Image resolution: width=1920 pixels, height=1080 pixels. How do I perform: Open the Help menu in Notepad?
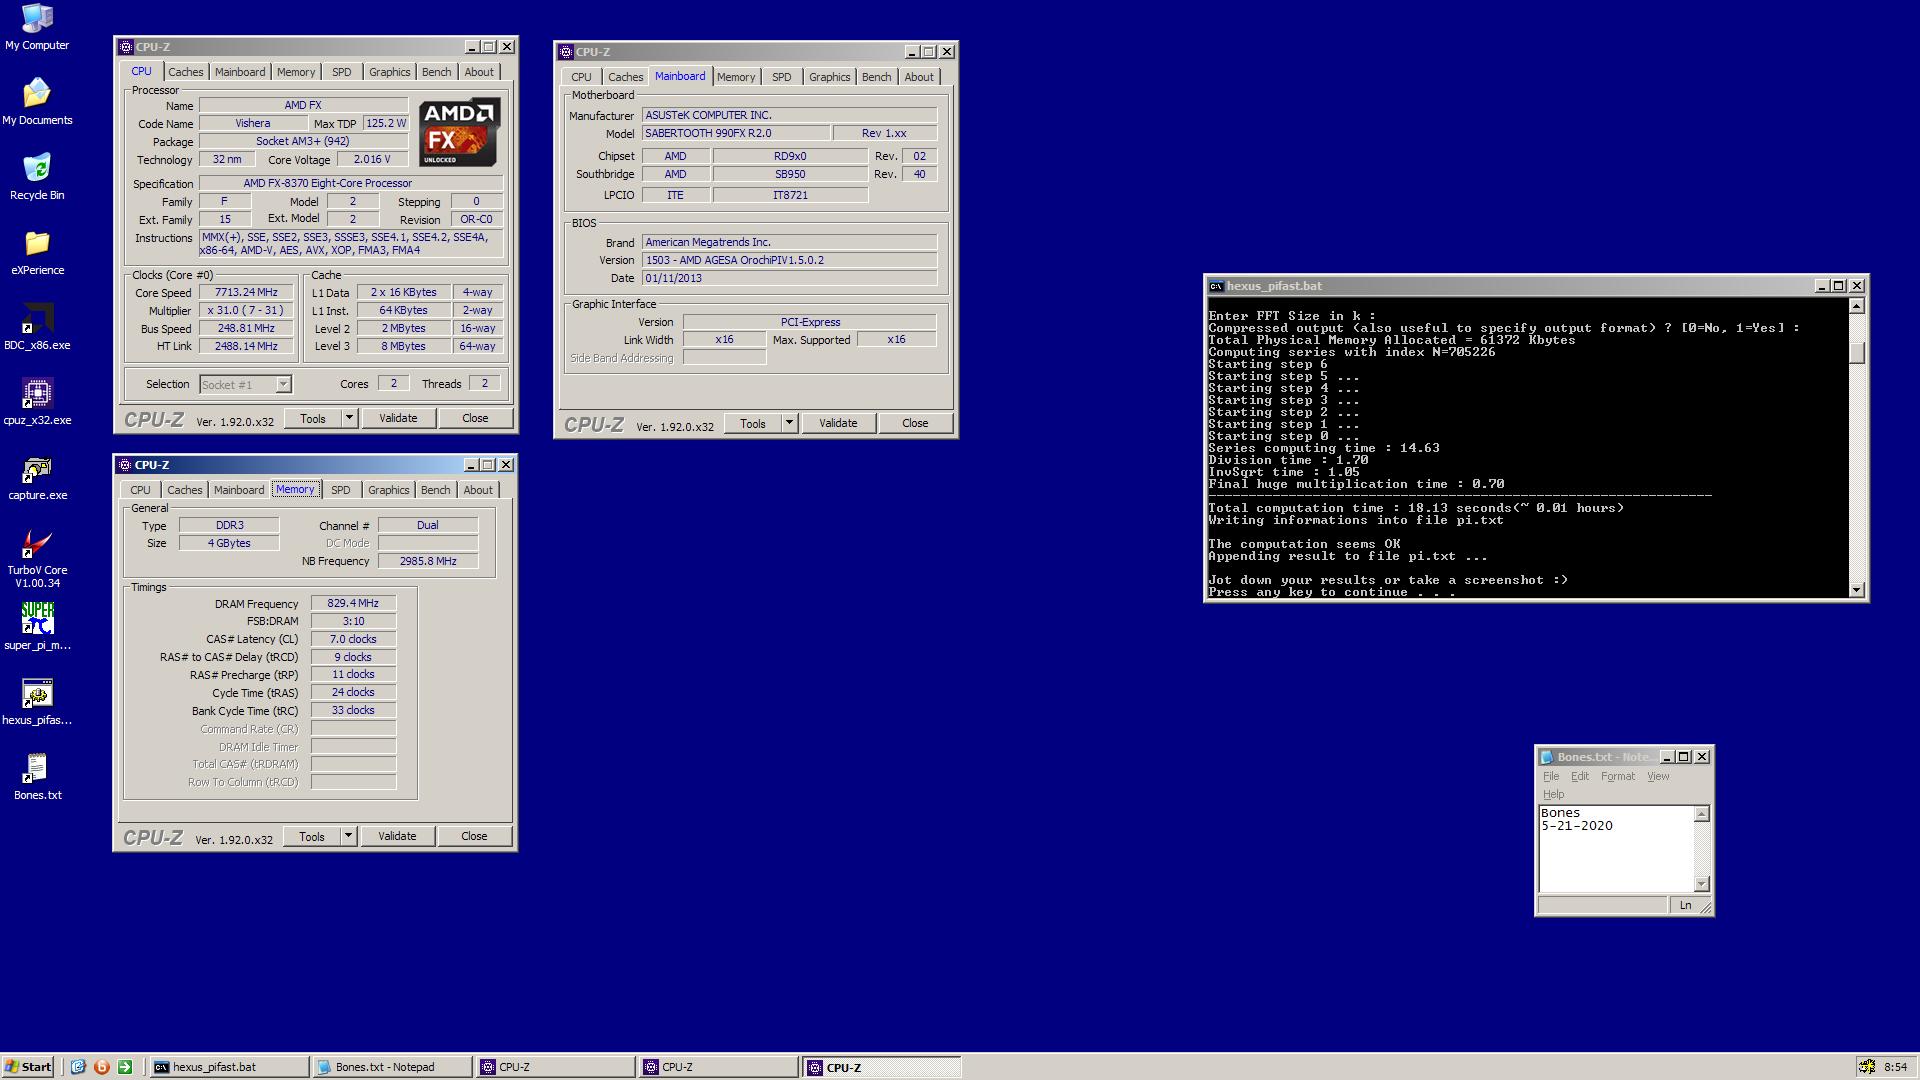coord(1553,795)
